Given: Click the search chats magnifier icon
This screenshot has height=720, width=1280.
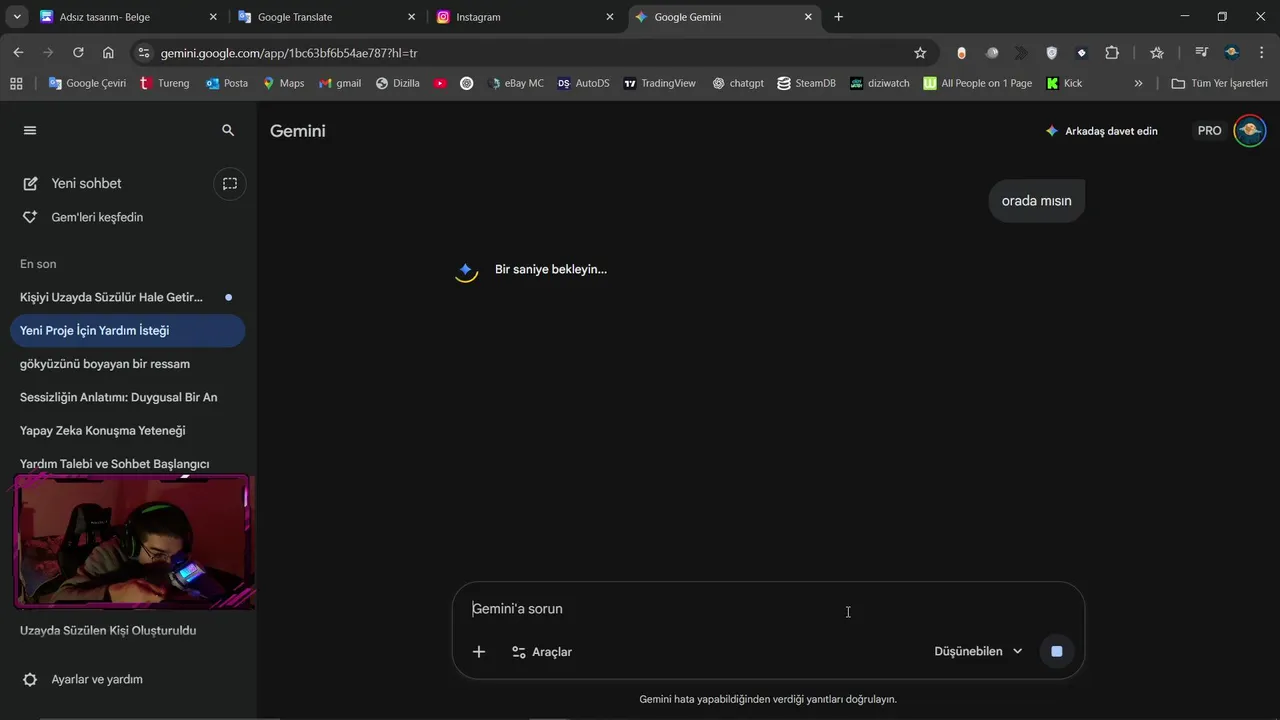Looking at the screenshot, I should point(228,130).
